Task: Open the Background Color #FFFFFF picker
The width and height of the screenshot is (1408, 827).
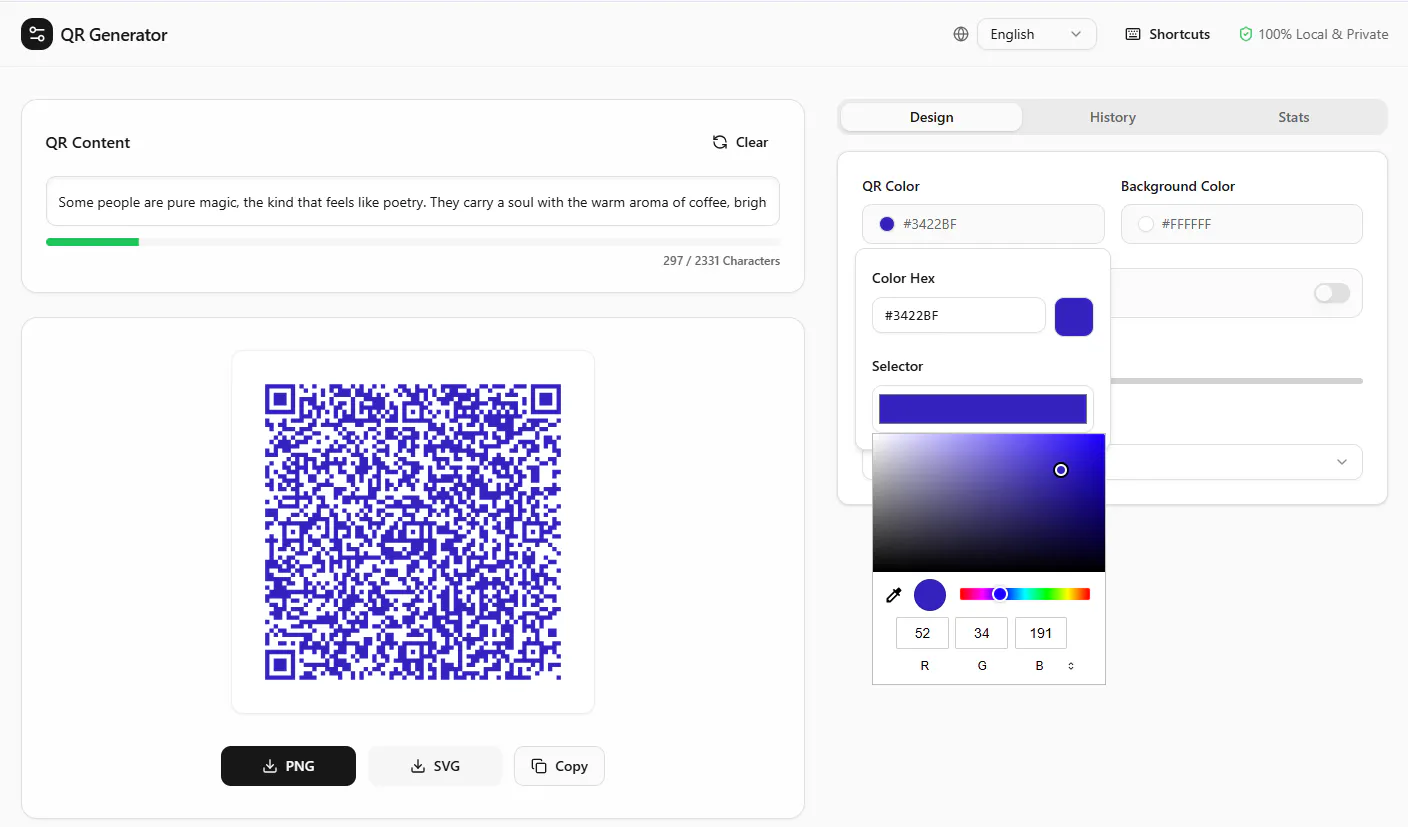Action: [1241, 224]
